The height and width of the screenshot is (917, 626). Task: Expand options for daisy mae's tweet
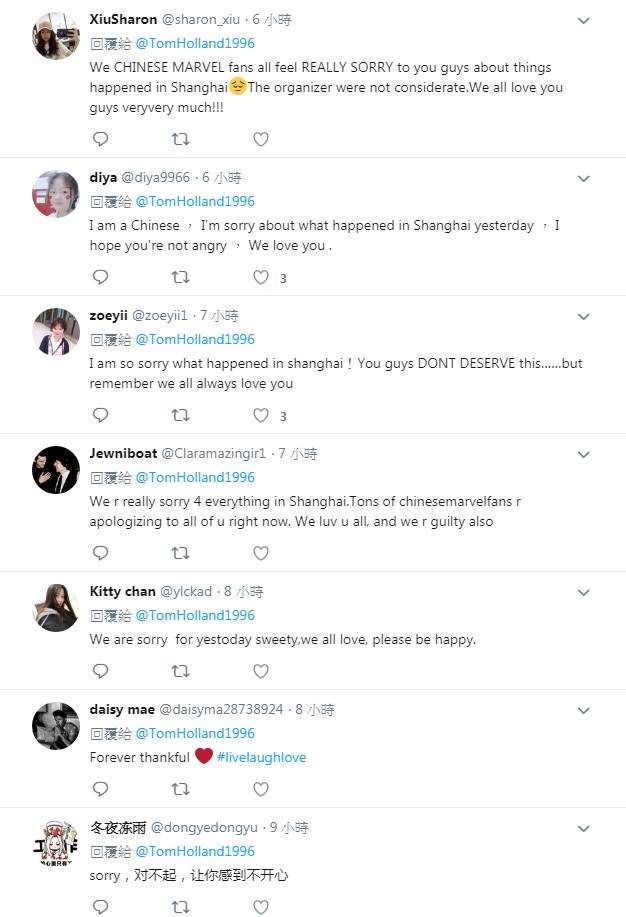click(x=583, y=711)
